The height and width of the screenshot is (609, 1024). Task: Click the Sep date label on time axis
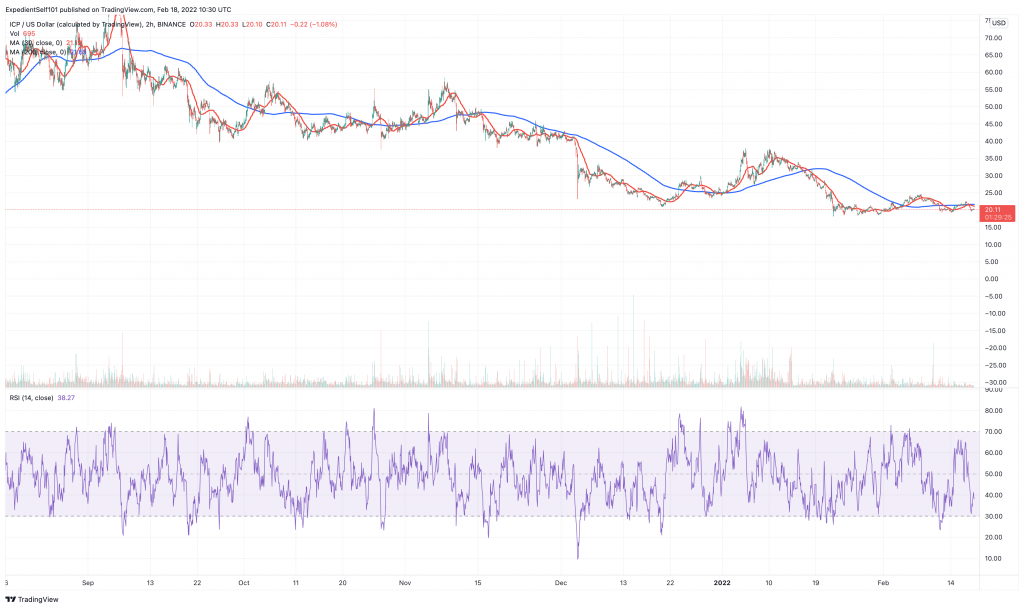pyautogui.click(x=88, y=582)
